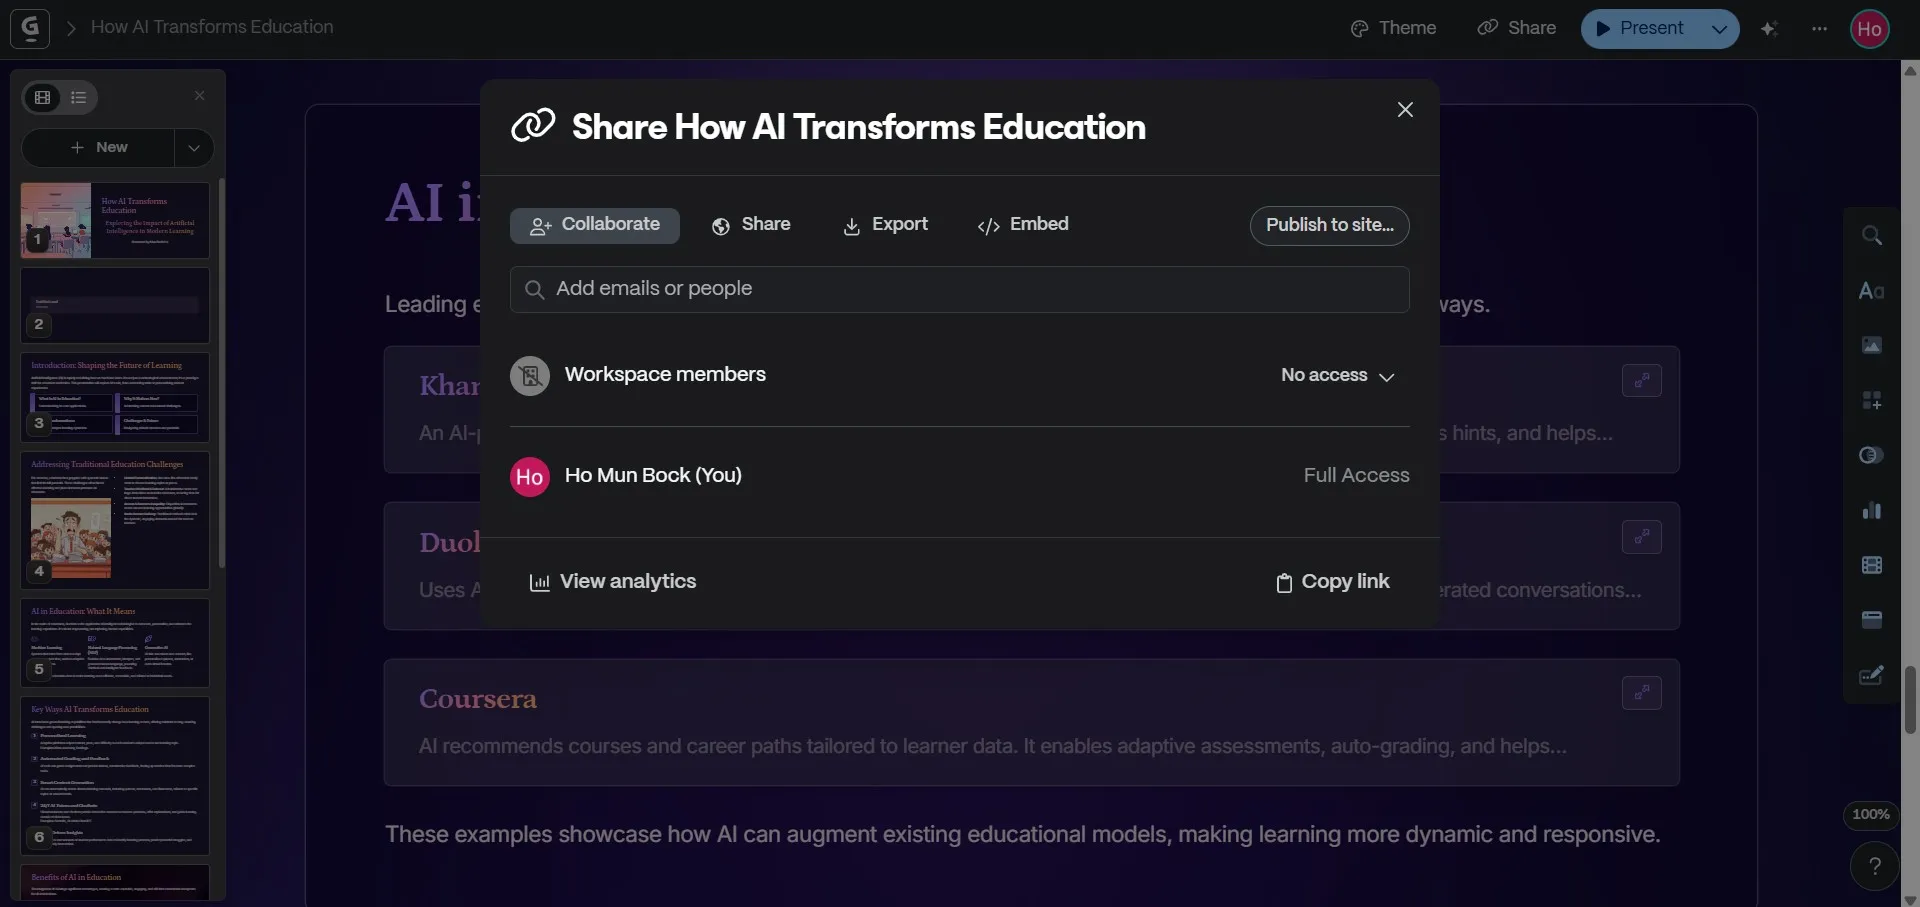Click the help question mark icon

[x=1875, y=866]
